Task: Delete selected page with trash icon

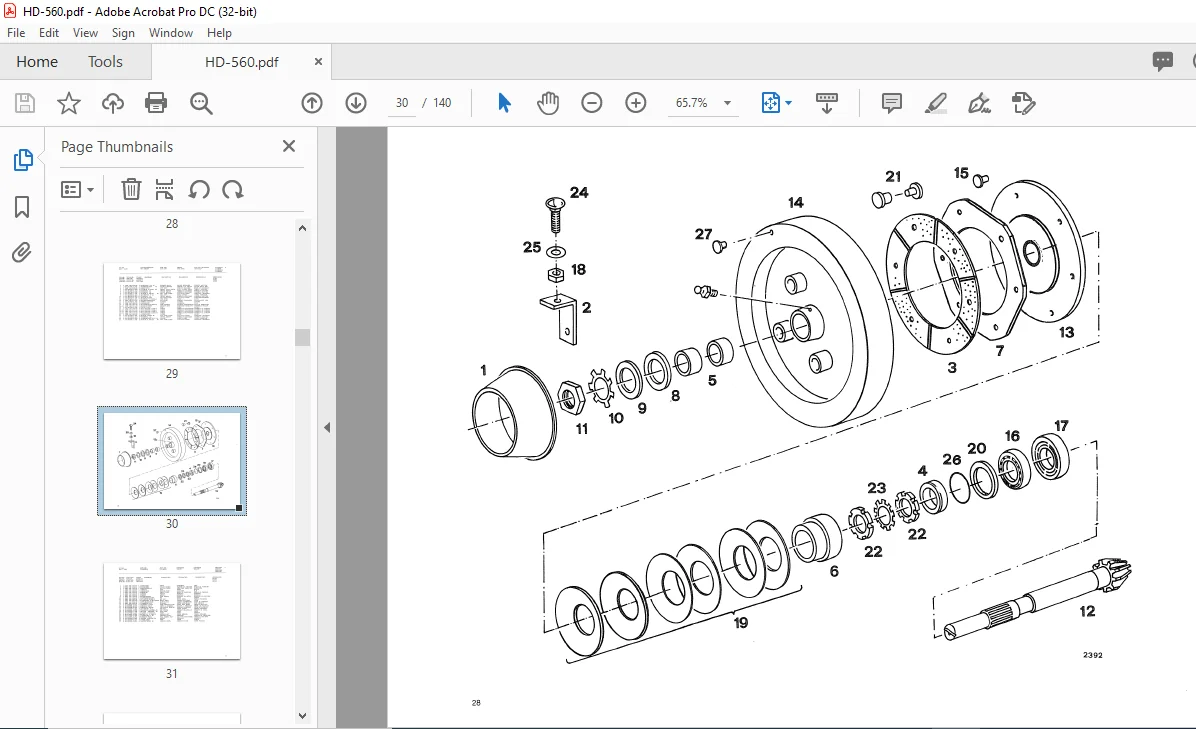Action: pos(131,189)
